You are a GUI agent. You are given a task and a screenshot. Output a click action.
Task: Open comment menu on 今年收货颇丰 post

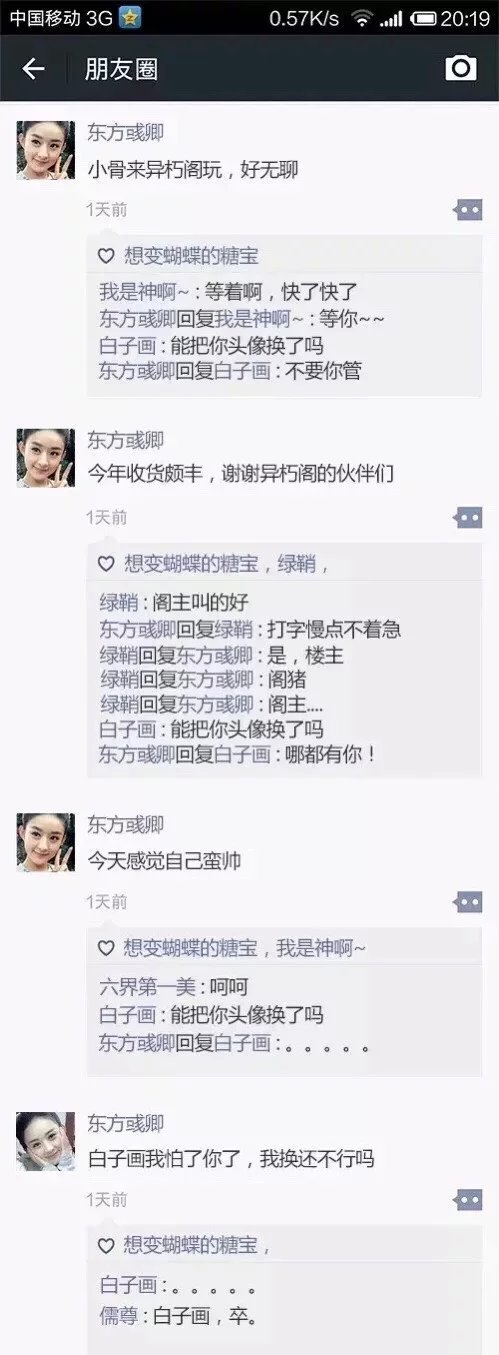point(468,517)
